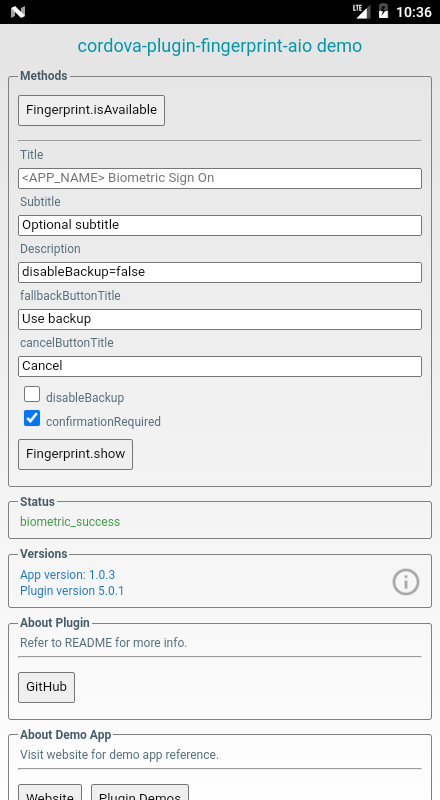
Task: Tap the biometric_success status message
Action: 70,522
